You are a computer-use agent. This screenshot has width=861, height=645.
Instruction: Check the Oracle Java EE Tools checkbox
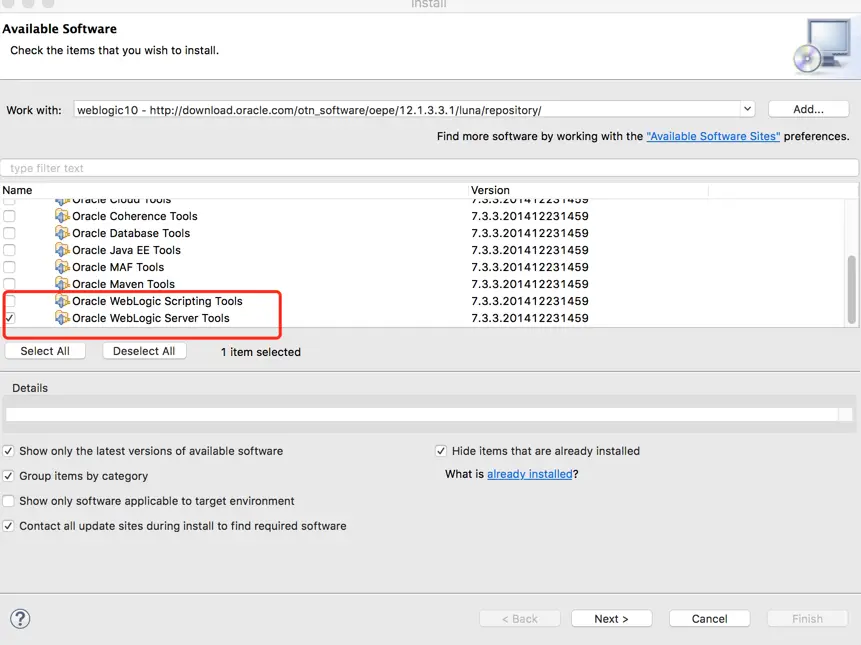click(9, 250)
